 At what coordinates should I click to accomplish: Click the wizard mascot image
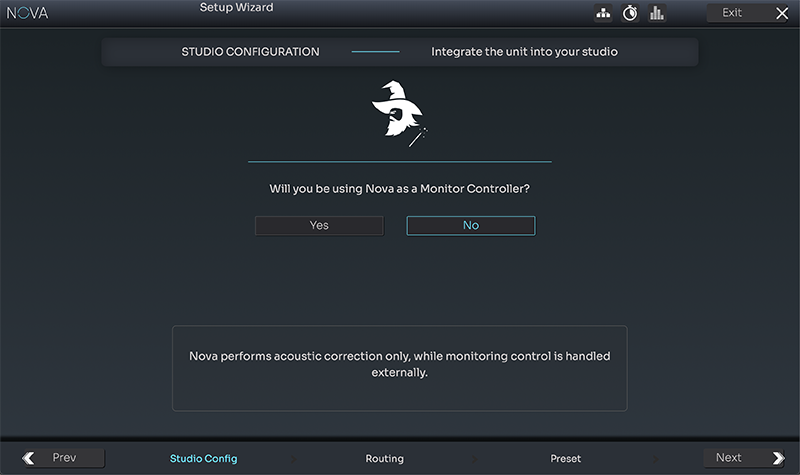point(399,113)
